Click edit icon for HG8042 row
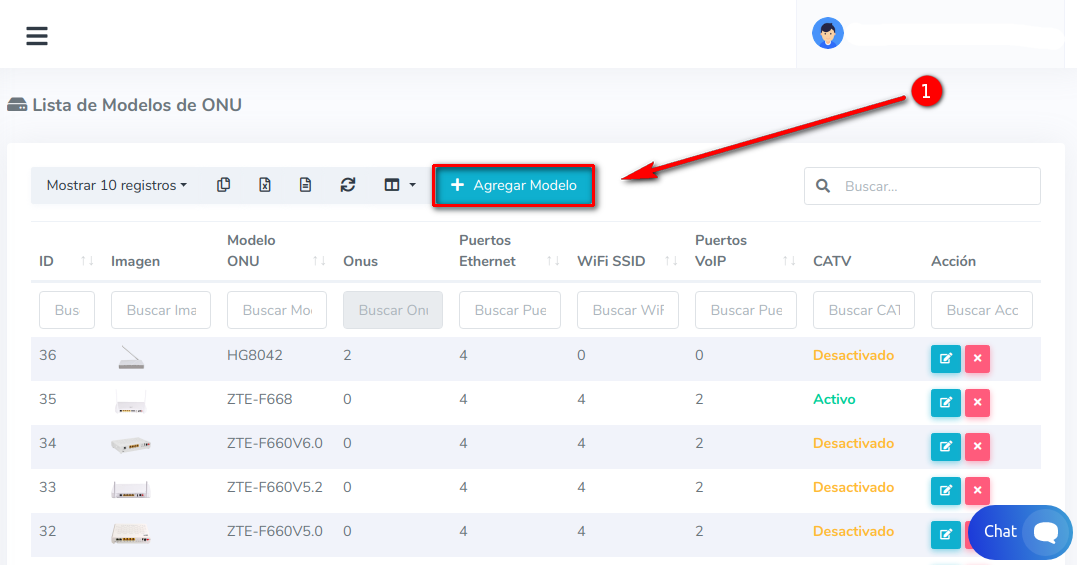The image size is (1077, 565). tap(945, 359)
